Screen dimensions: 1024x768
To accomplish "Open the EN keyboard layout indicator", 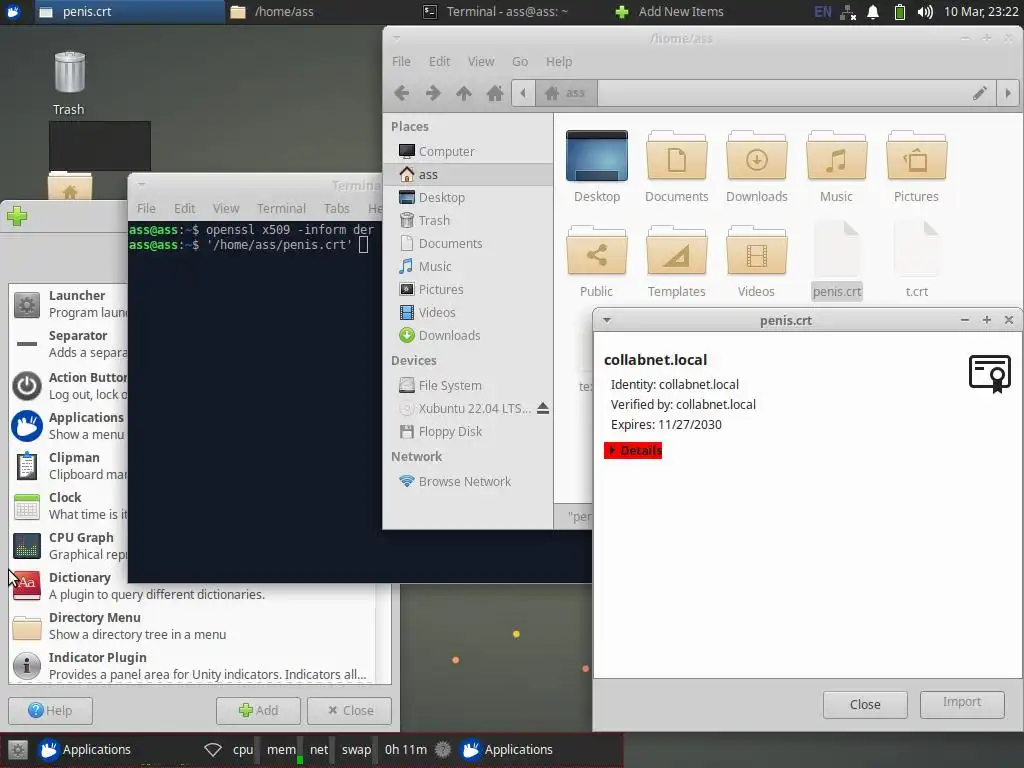I will tap(823, 12).
